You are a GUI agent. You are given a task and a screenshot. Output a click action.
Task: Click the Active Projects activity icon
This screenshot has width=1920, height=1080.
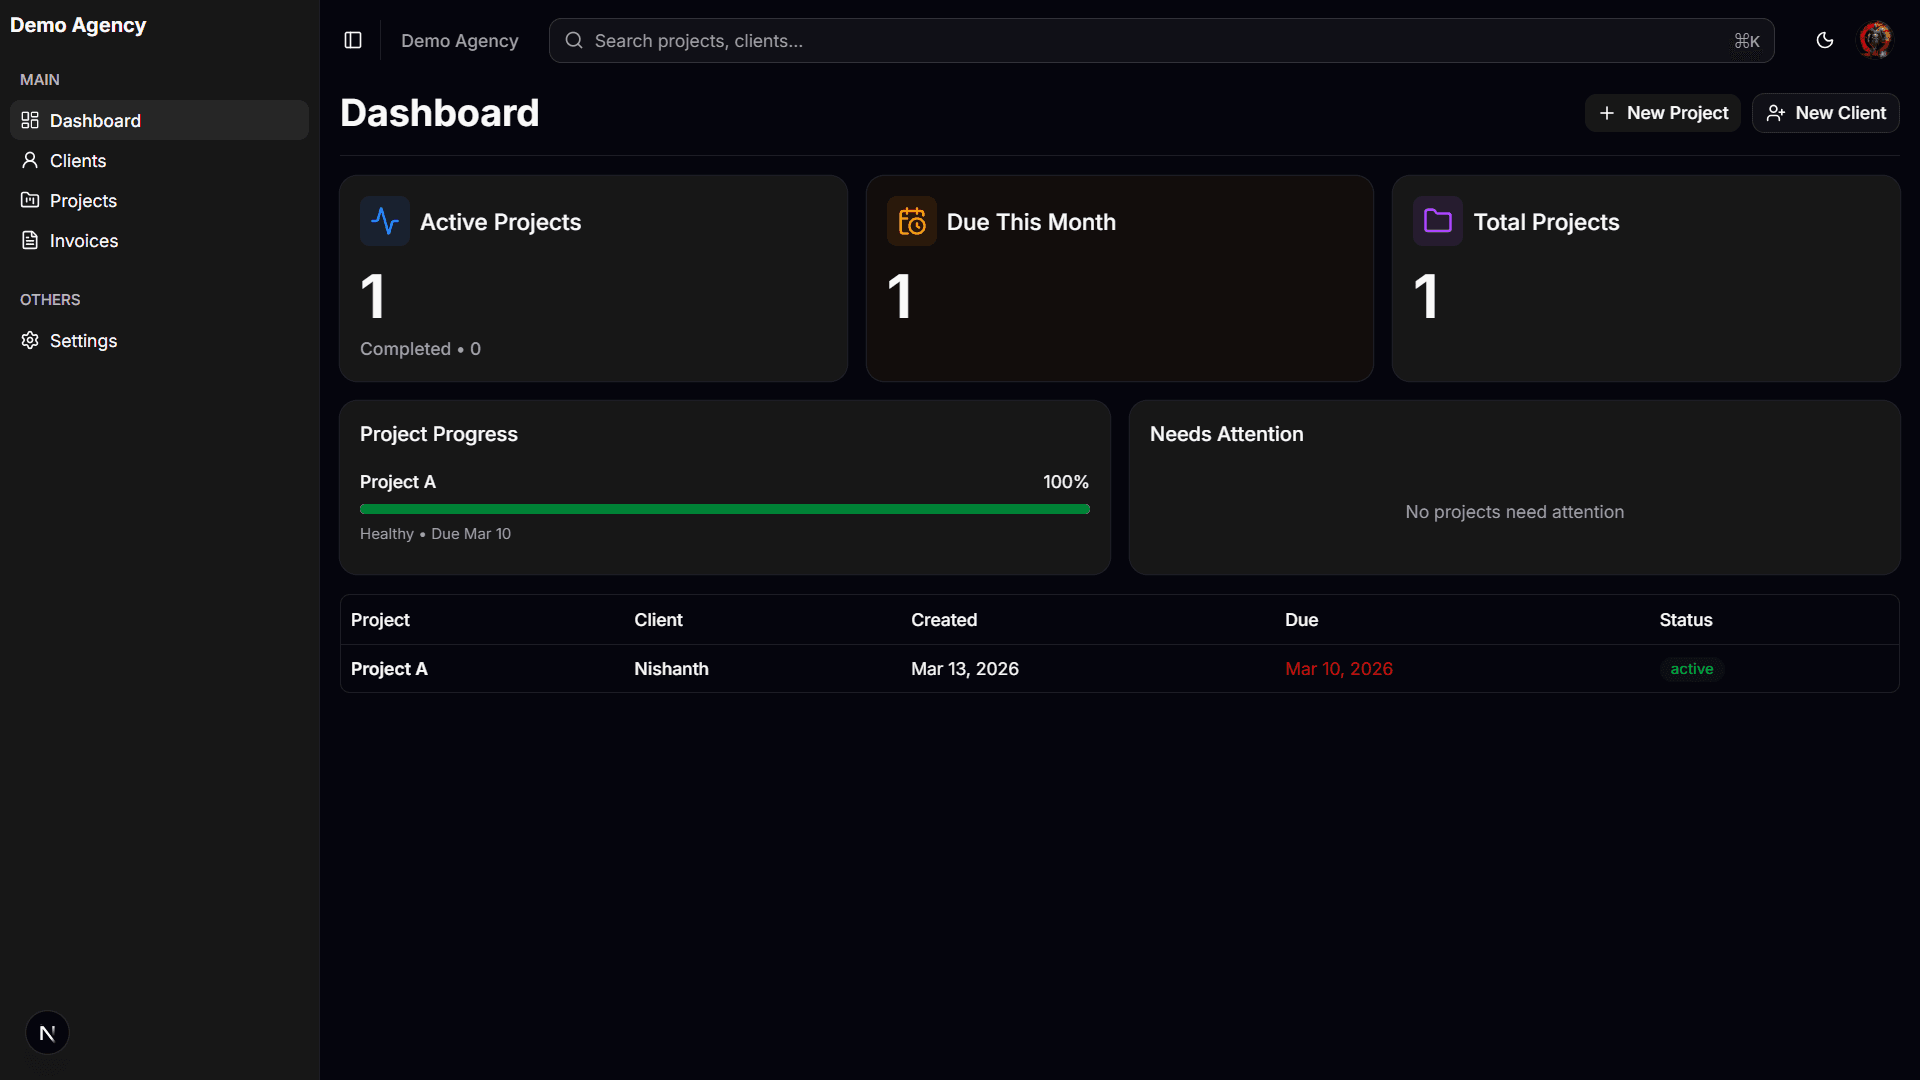[384, 221]
